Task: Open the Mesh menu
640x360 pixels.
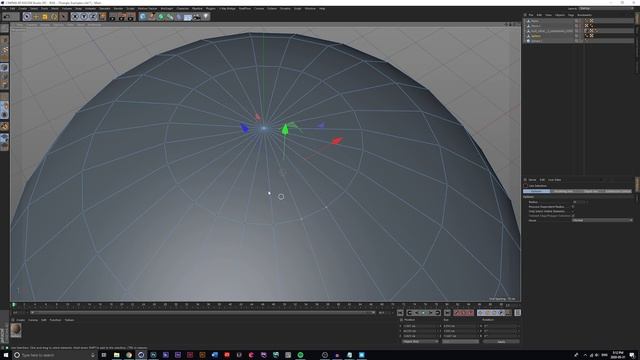Action: point(55,9)
